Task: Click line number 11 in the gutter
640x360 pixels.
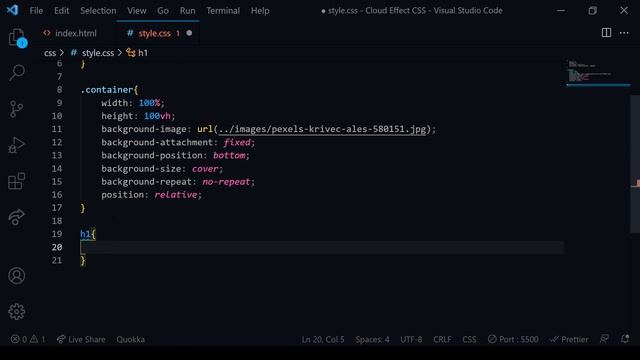Action: click(x=57, y=129)
